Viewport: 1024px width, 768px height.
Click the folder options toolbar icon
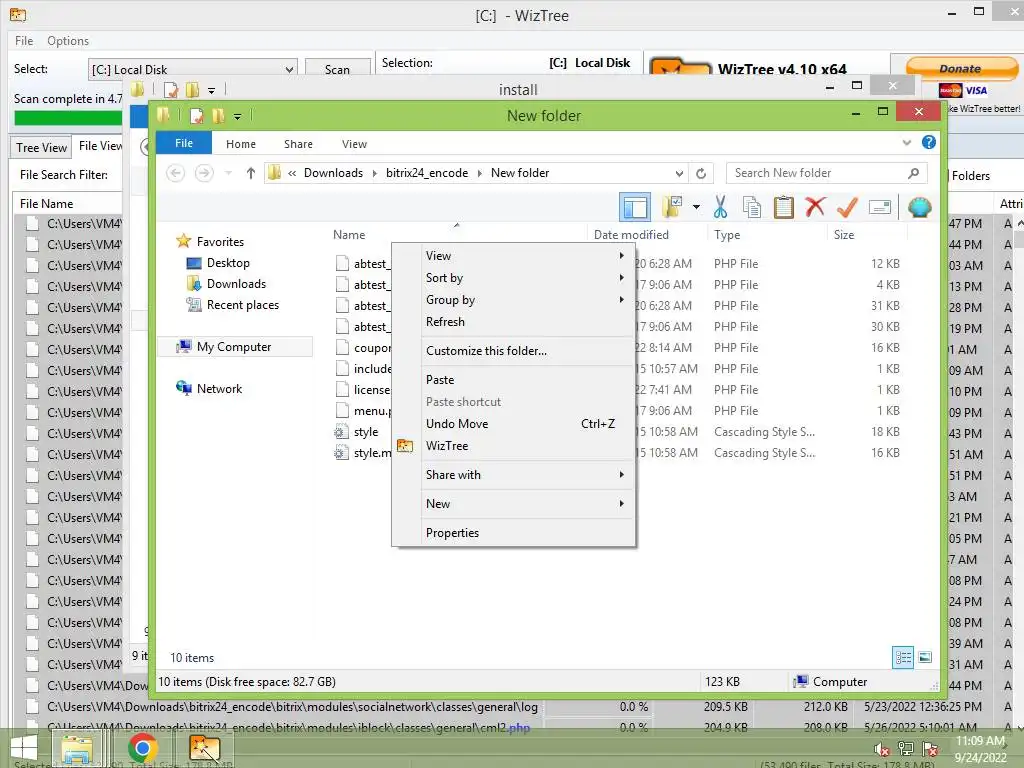pos(672,207)
